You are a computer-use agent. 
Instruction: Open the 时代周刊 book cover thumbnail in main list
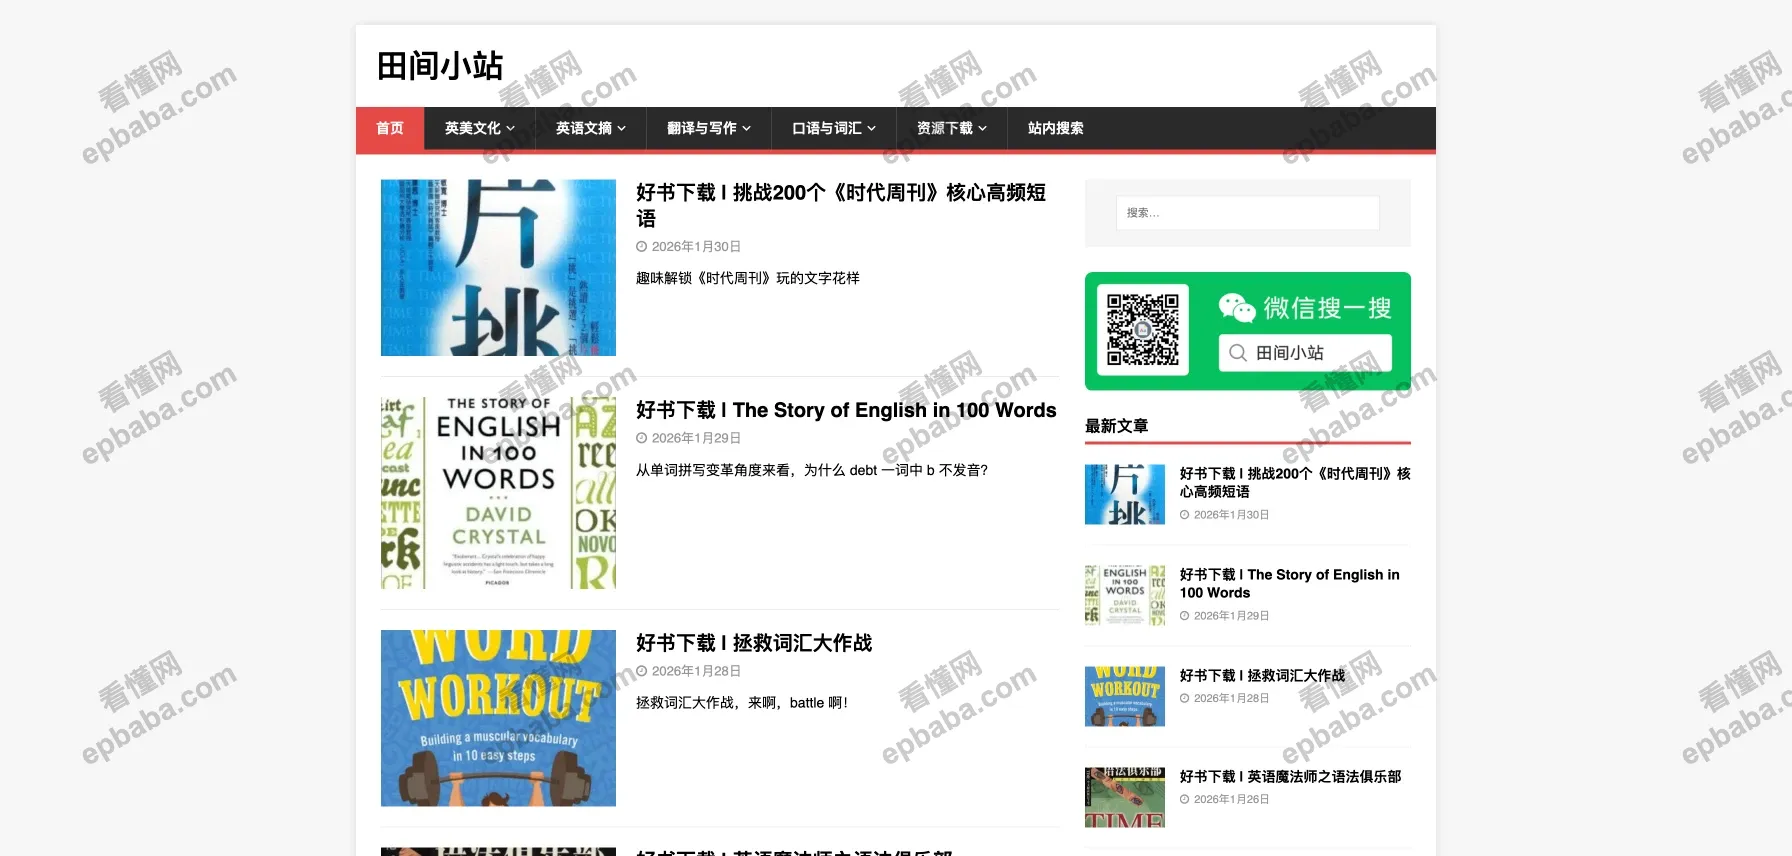coord(498,268)
